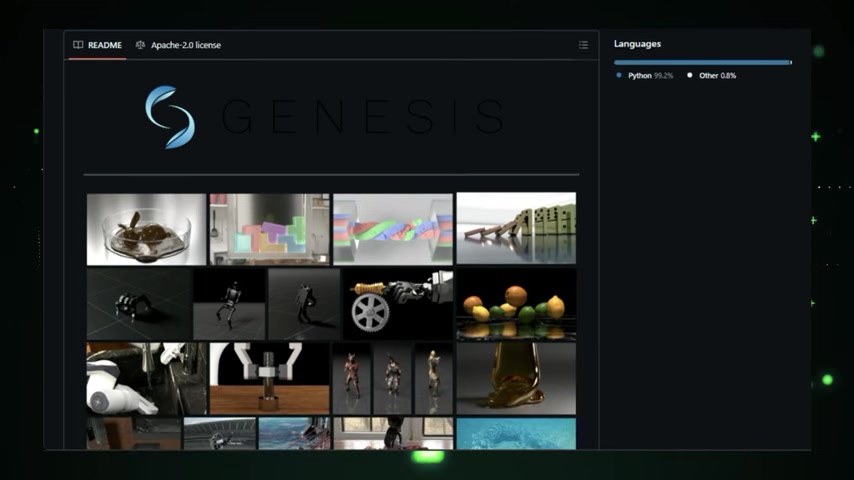Open the README tab
This screenshot has width=854, height=480.
point(97,45)
